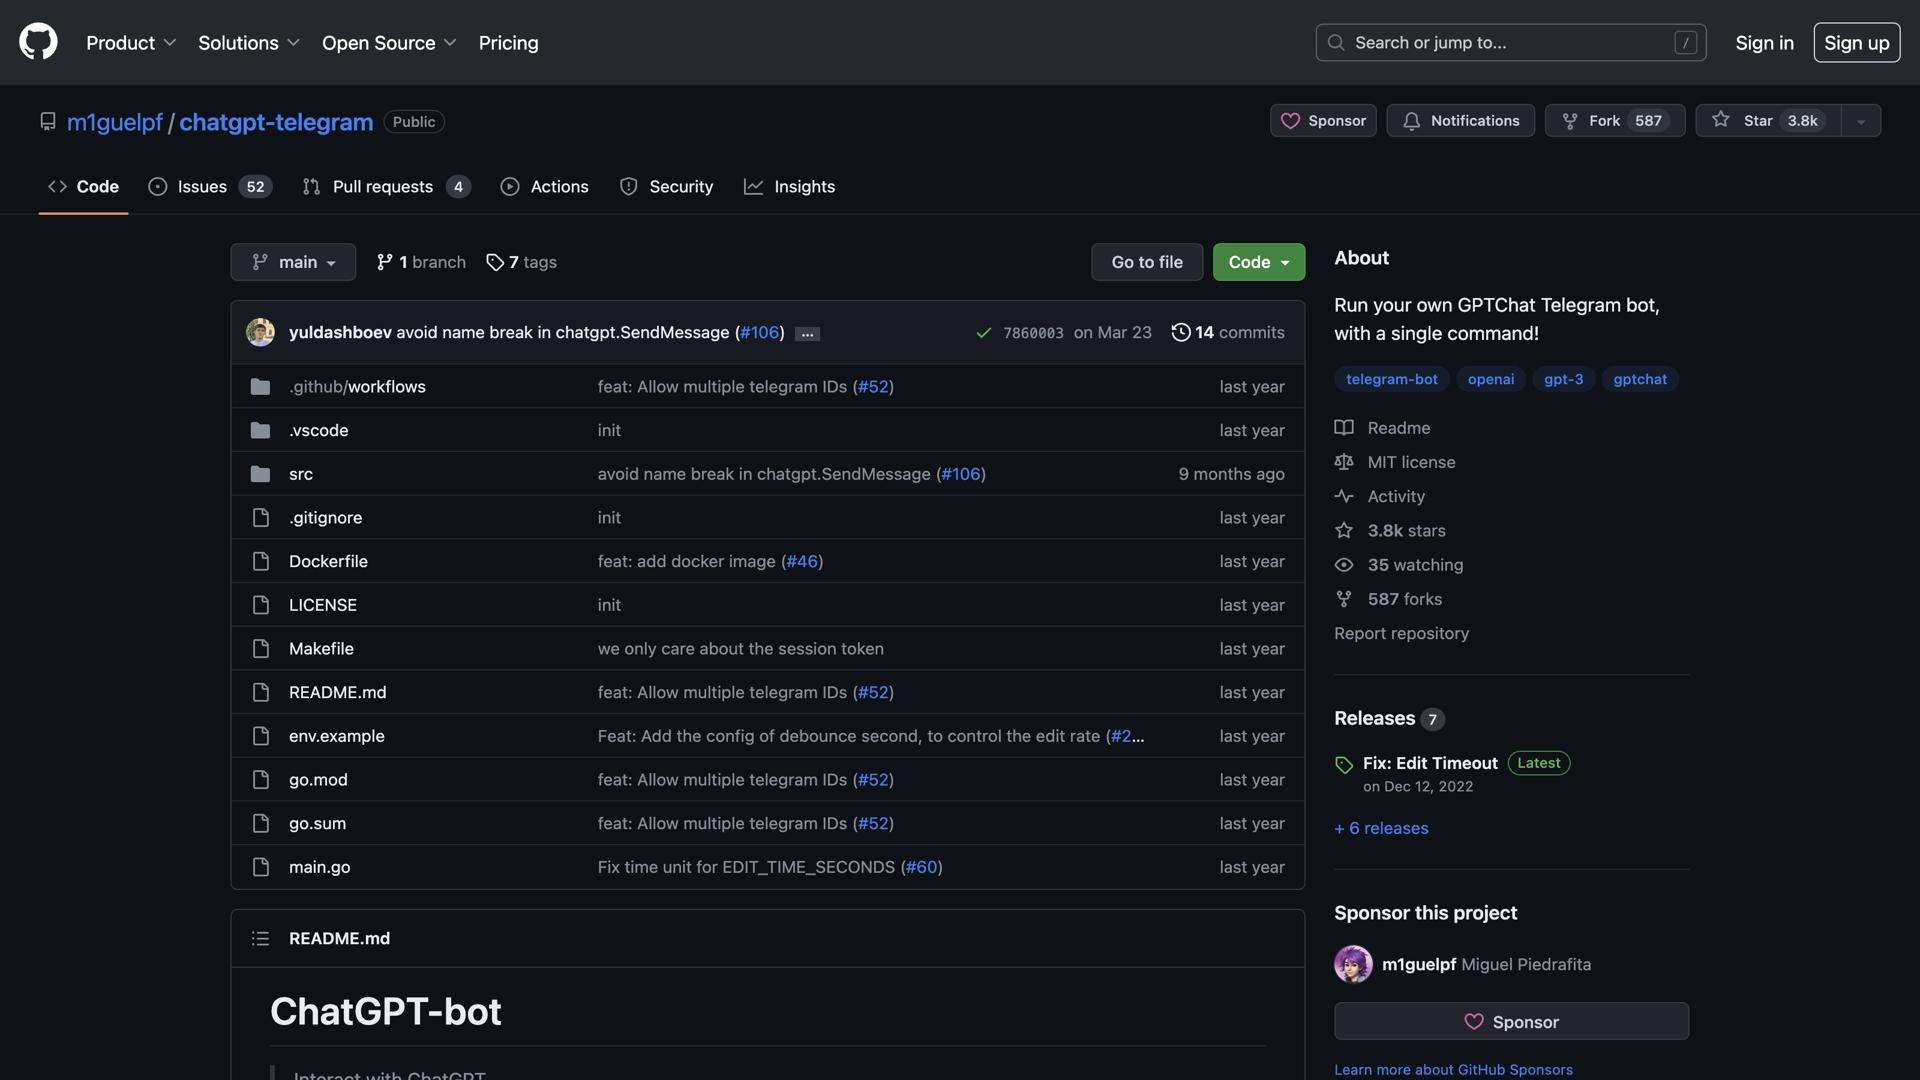Image resolution: width=1920 pixels, height=1080 pixels.
Task: Click the Activity pulse icon
Action: coord(1343,496)
